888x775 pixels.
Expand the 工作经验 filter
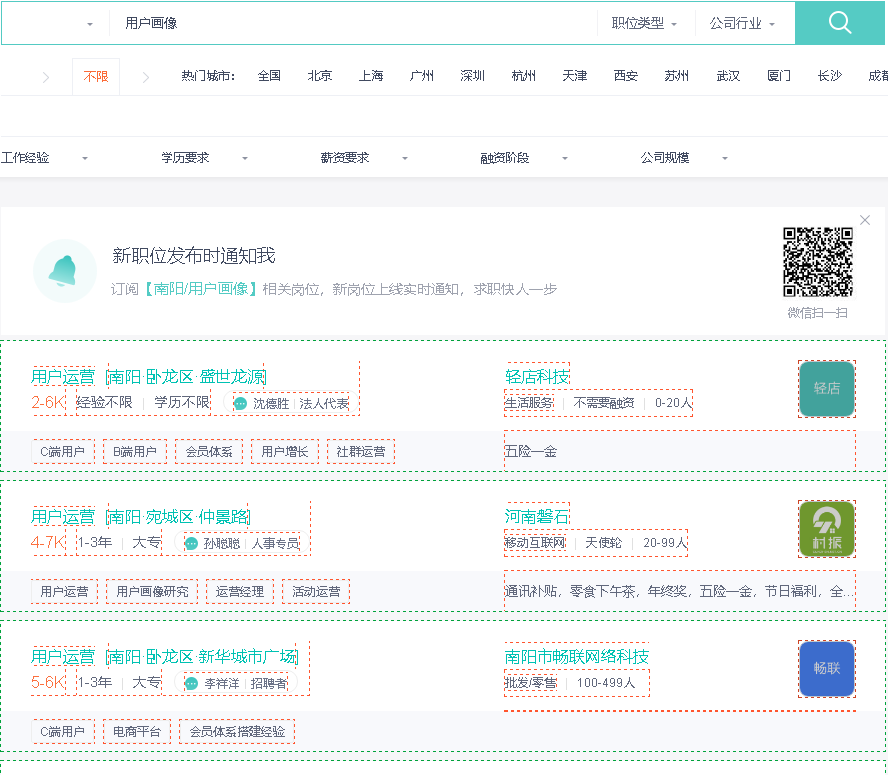click(x=44, y=157)
